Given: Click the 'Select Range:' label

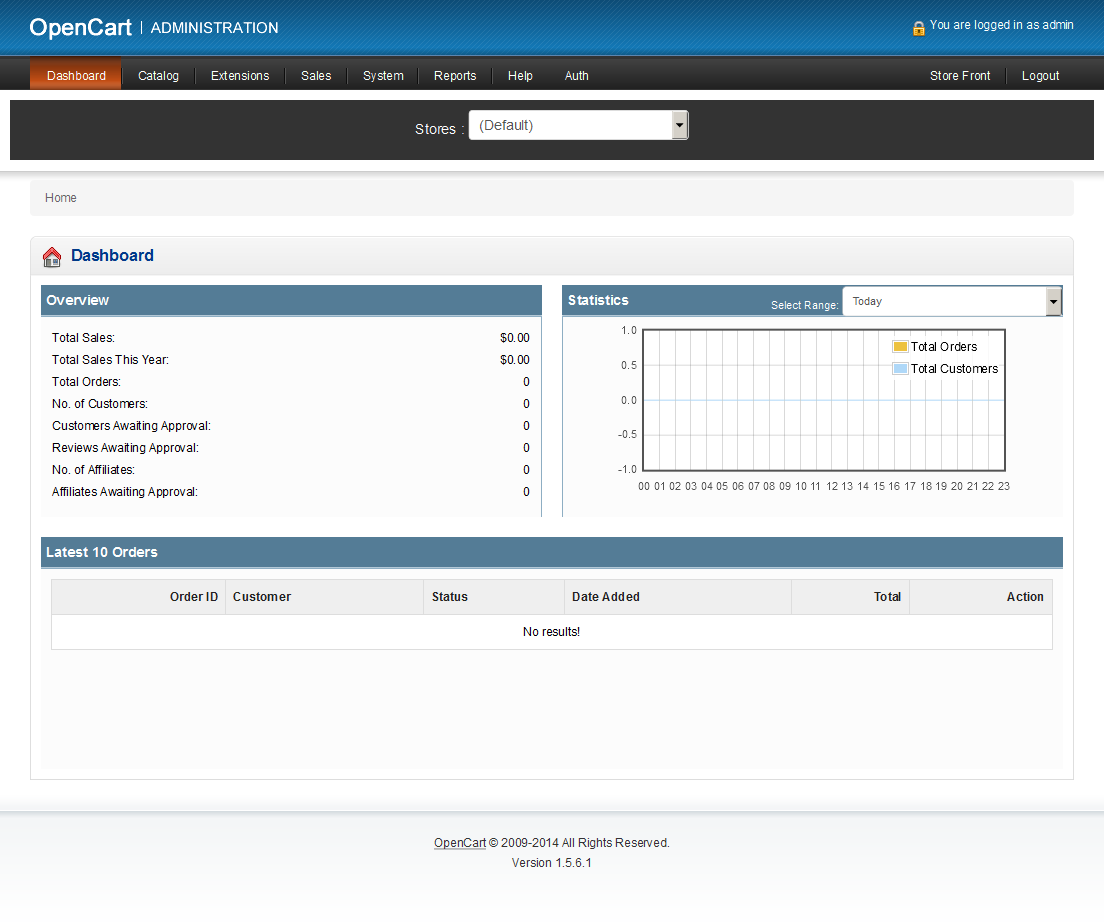Looking at the screenshot, I should [x=805, y=305].
